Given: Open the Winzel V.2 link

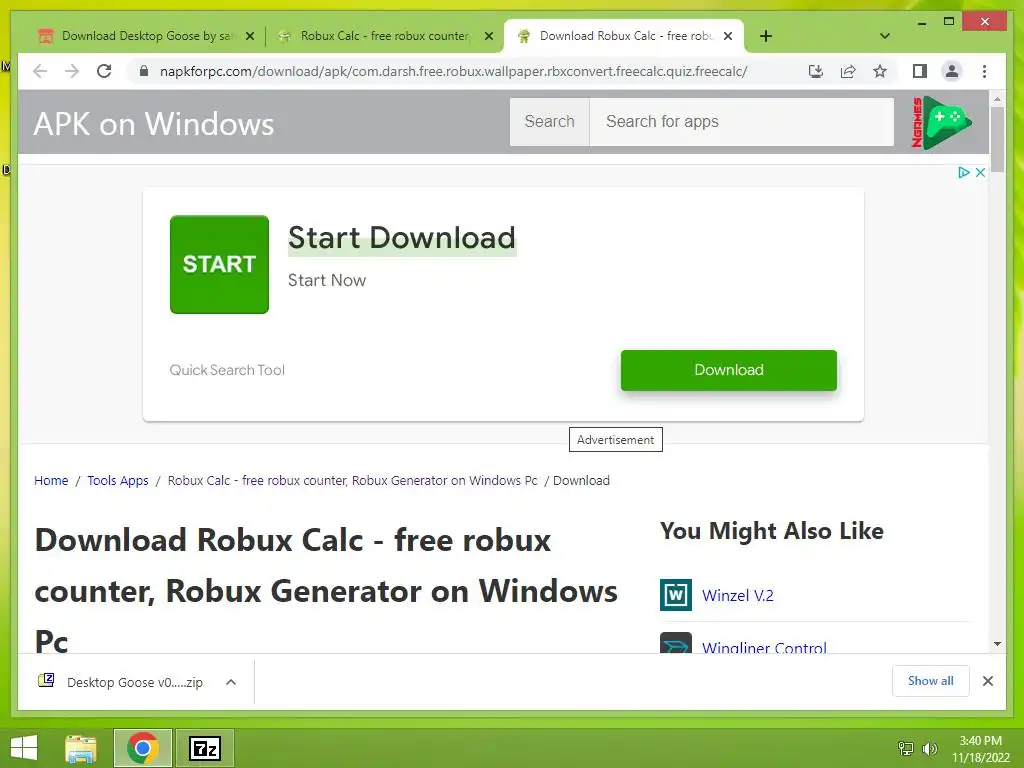Looking at the screenshot, I should pos(738,596).
